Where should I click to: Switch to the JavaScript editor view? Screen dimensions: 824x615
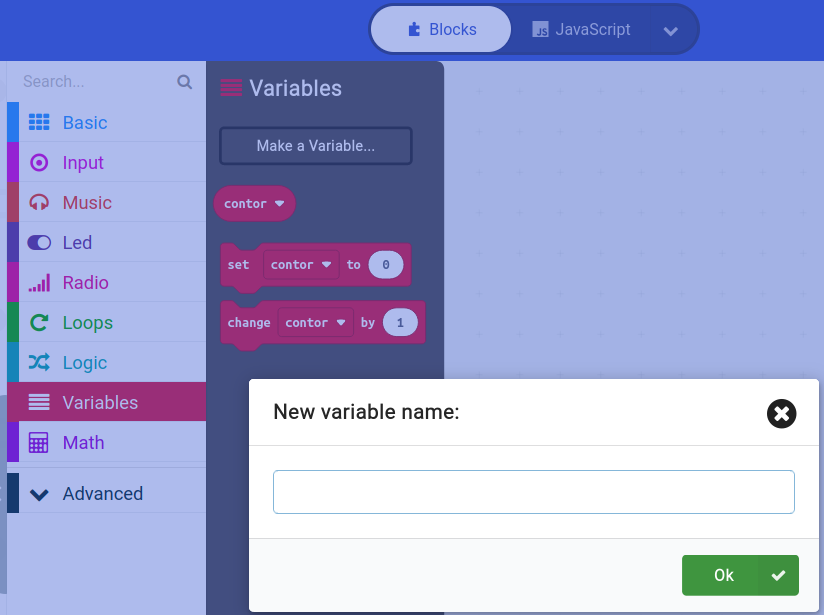coord(582,30)
